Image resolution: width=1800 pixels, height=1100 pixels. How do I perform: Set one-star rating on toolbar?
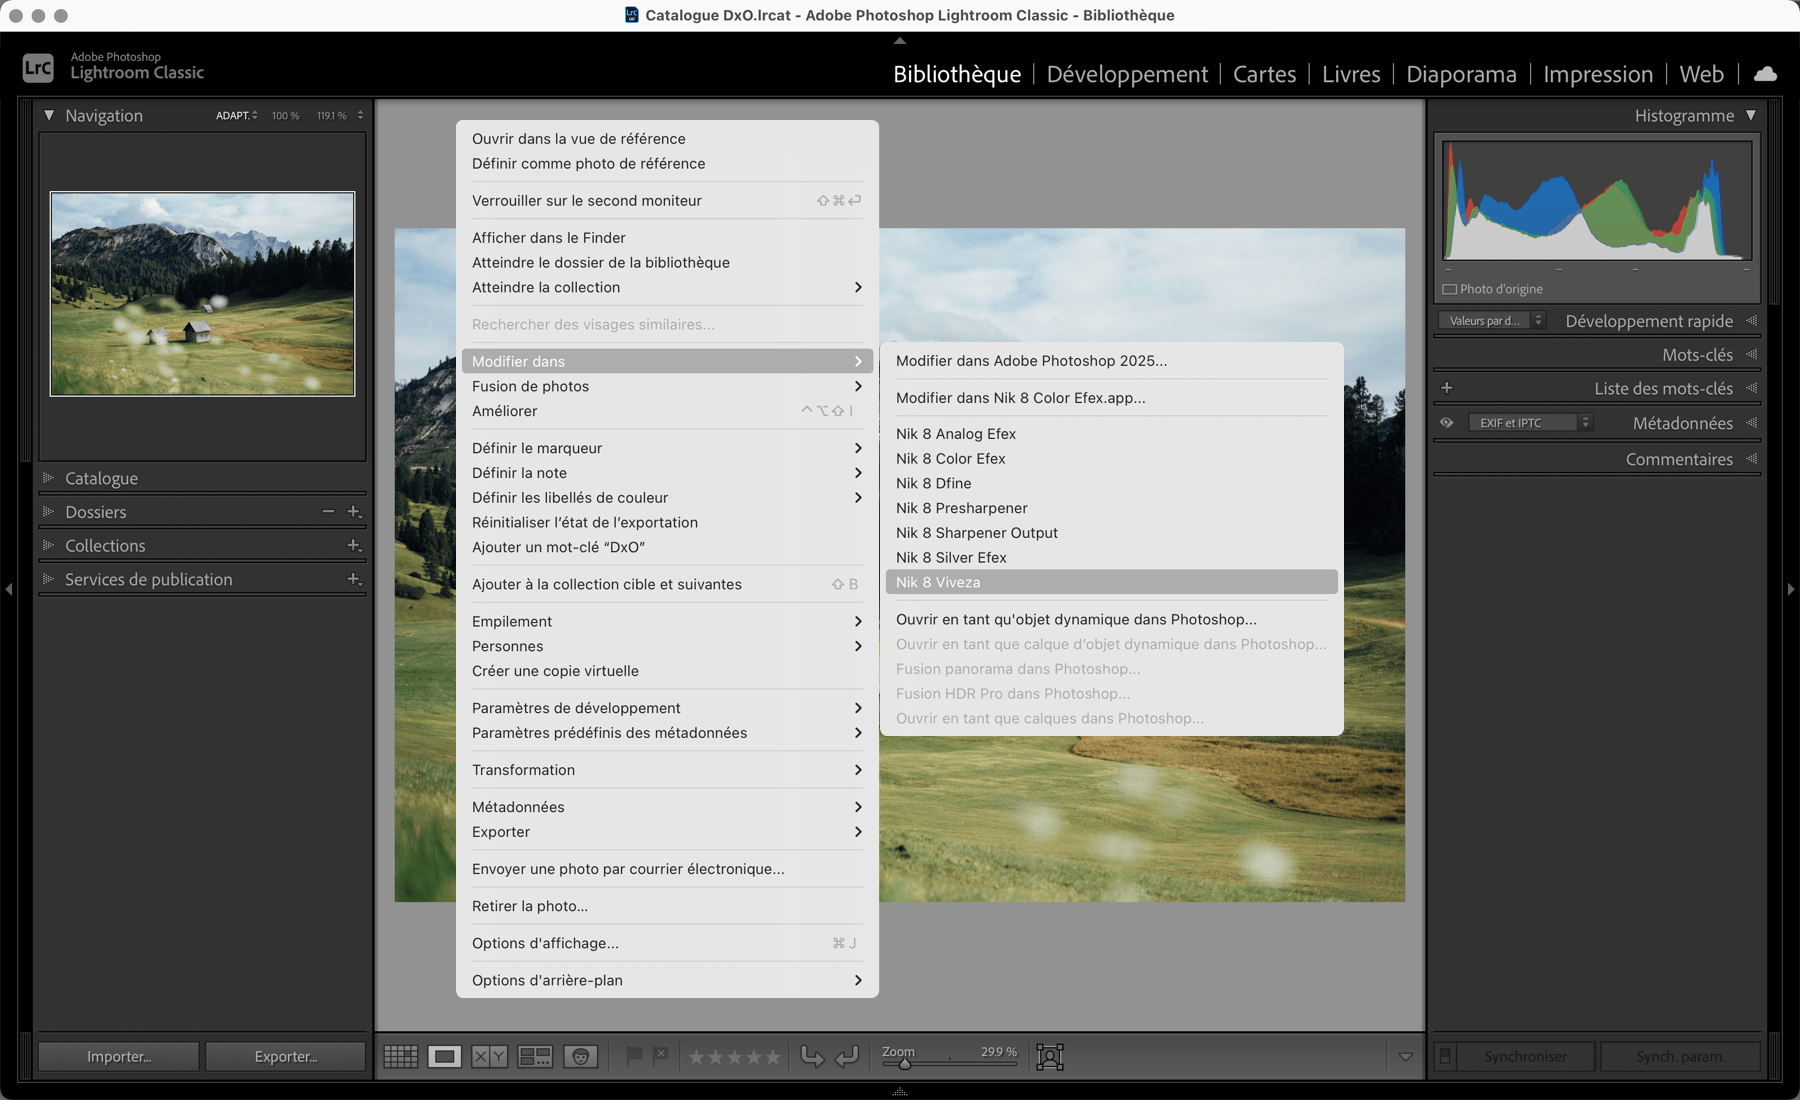coord(697,1056)
